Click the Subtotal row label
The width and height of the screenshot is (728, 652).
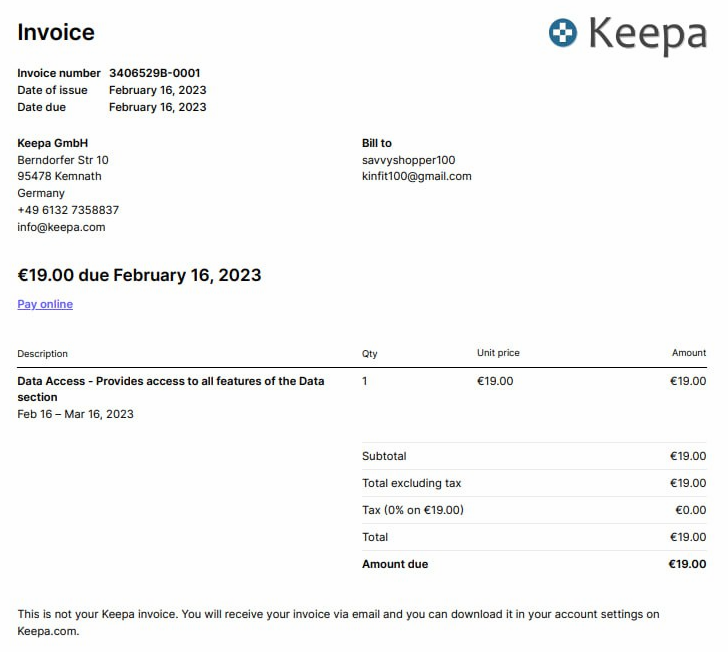click(384, 456)
